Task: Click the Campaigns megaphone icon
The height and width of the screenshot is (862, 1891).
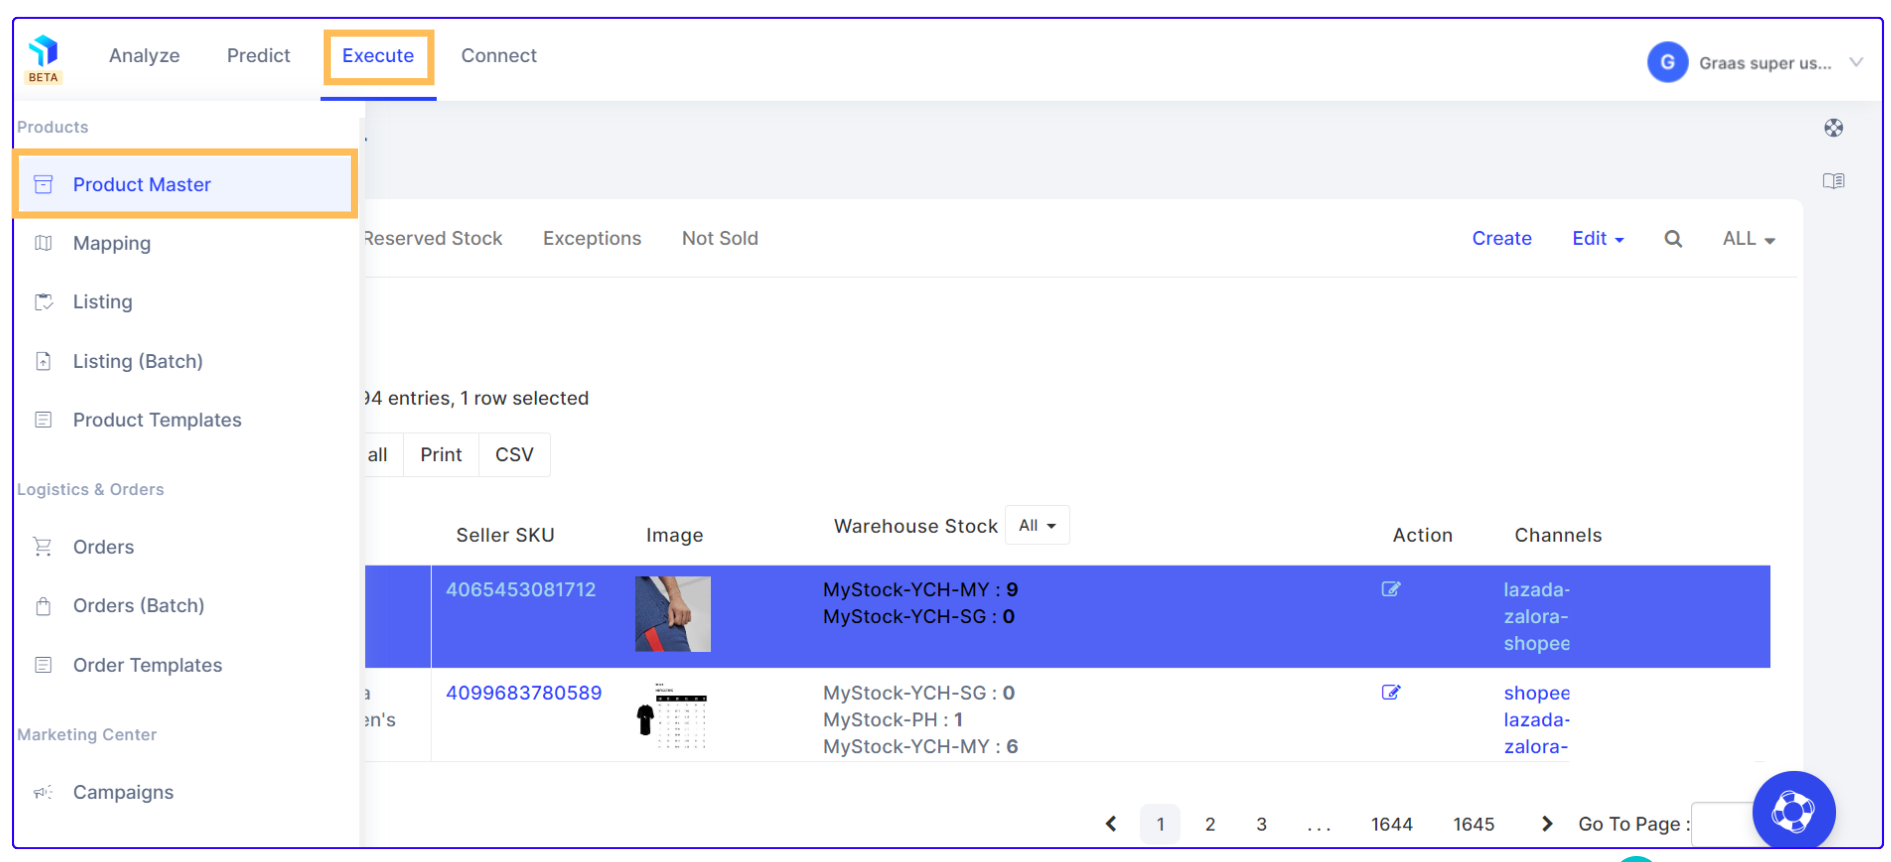Action: tap(43, 792)
